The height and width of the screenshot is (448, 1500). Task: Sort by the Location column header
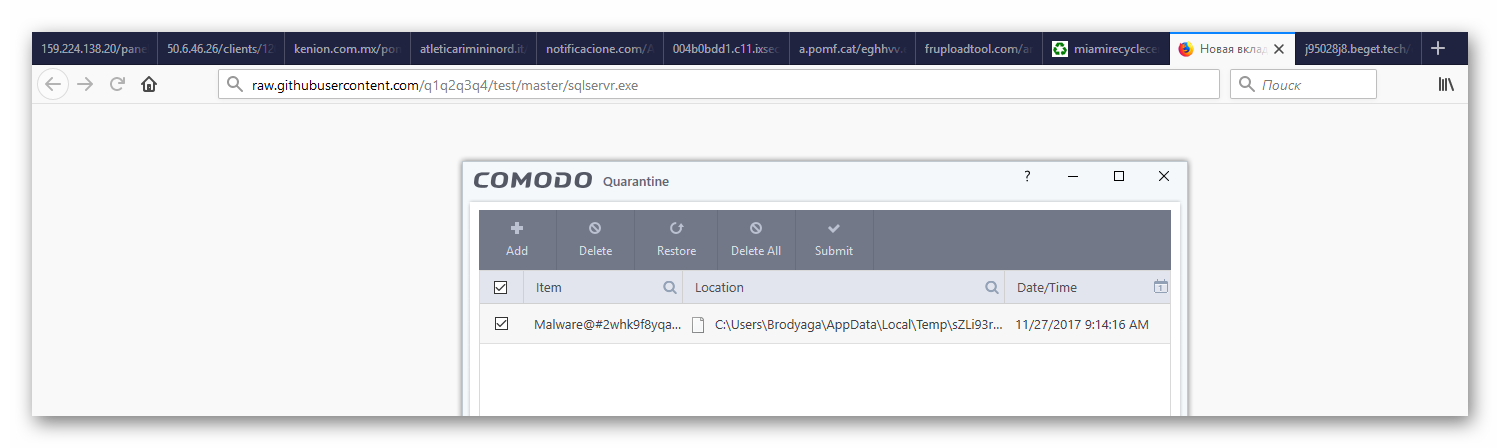pyautogui.click(x=719, y=287)
